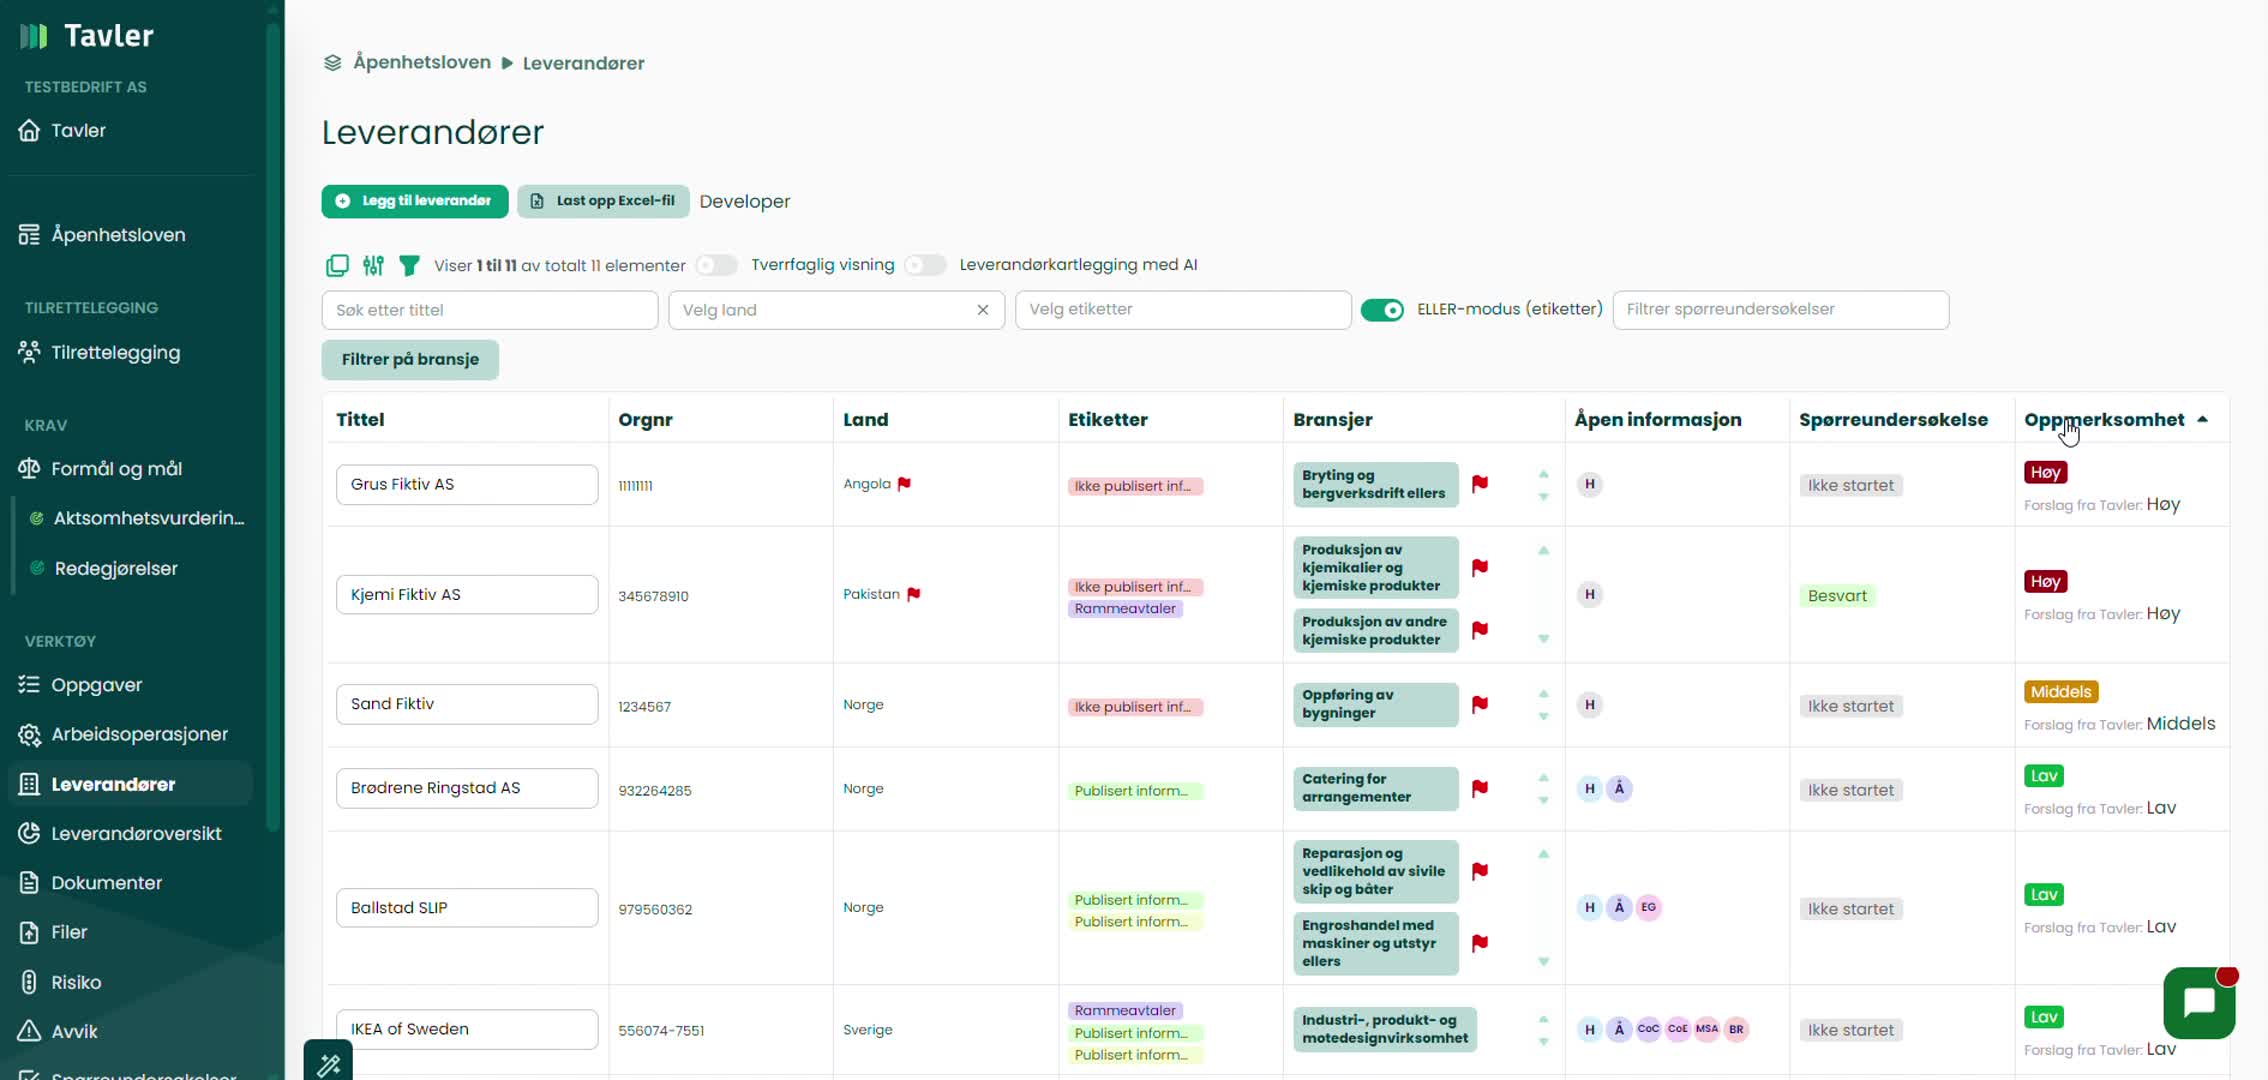The image size is (2268, 1080).
Task: Click the red flag next to Angola
Action: point(904,484)
